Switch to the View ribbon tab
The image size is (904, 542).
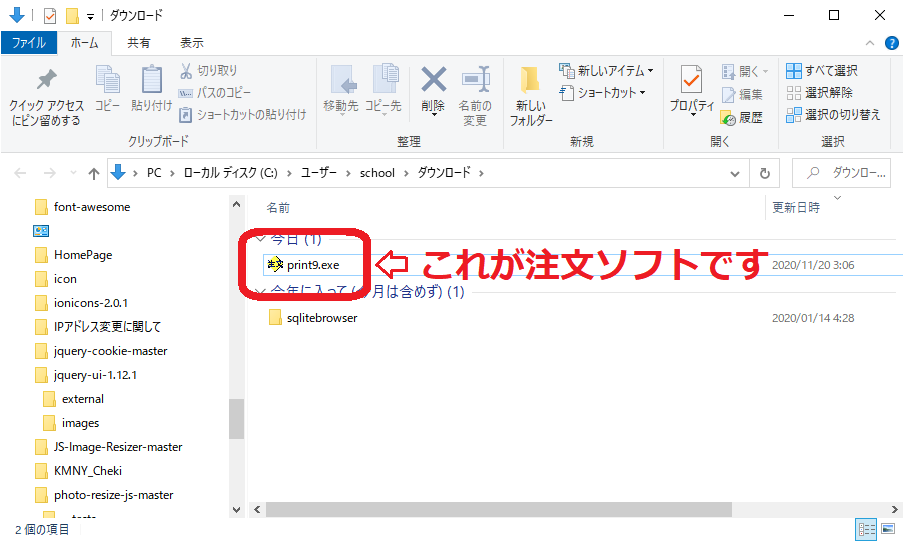[x=191, y=43]
